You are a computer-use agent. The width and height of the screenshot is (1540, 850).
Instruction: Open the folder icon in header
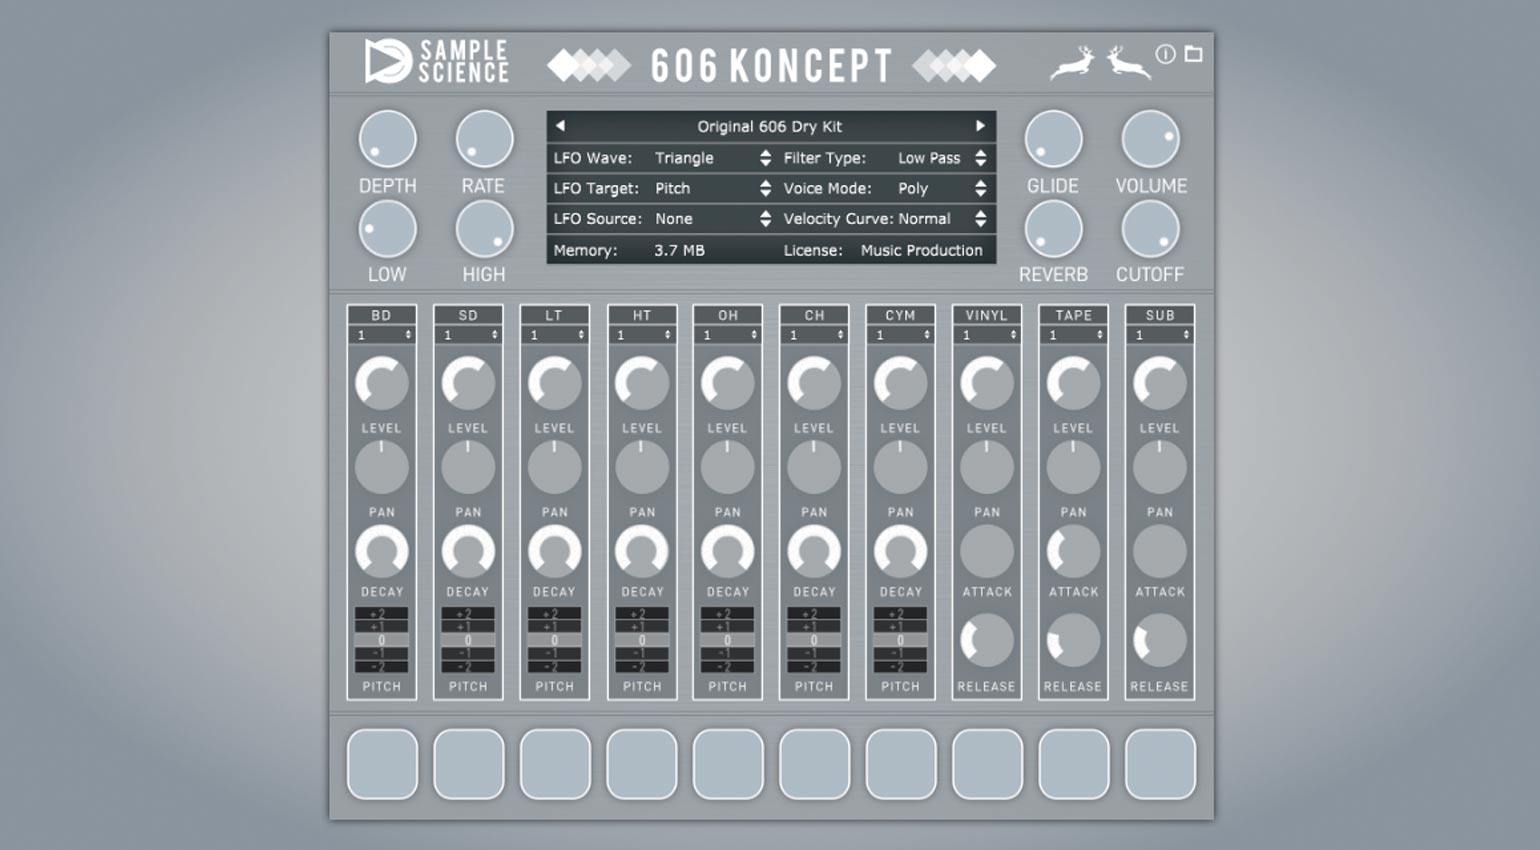tap(1194, 54)
